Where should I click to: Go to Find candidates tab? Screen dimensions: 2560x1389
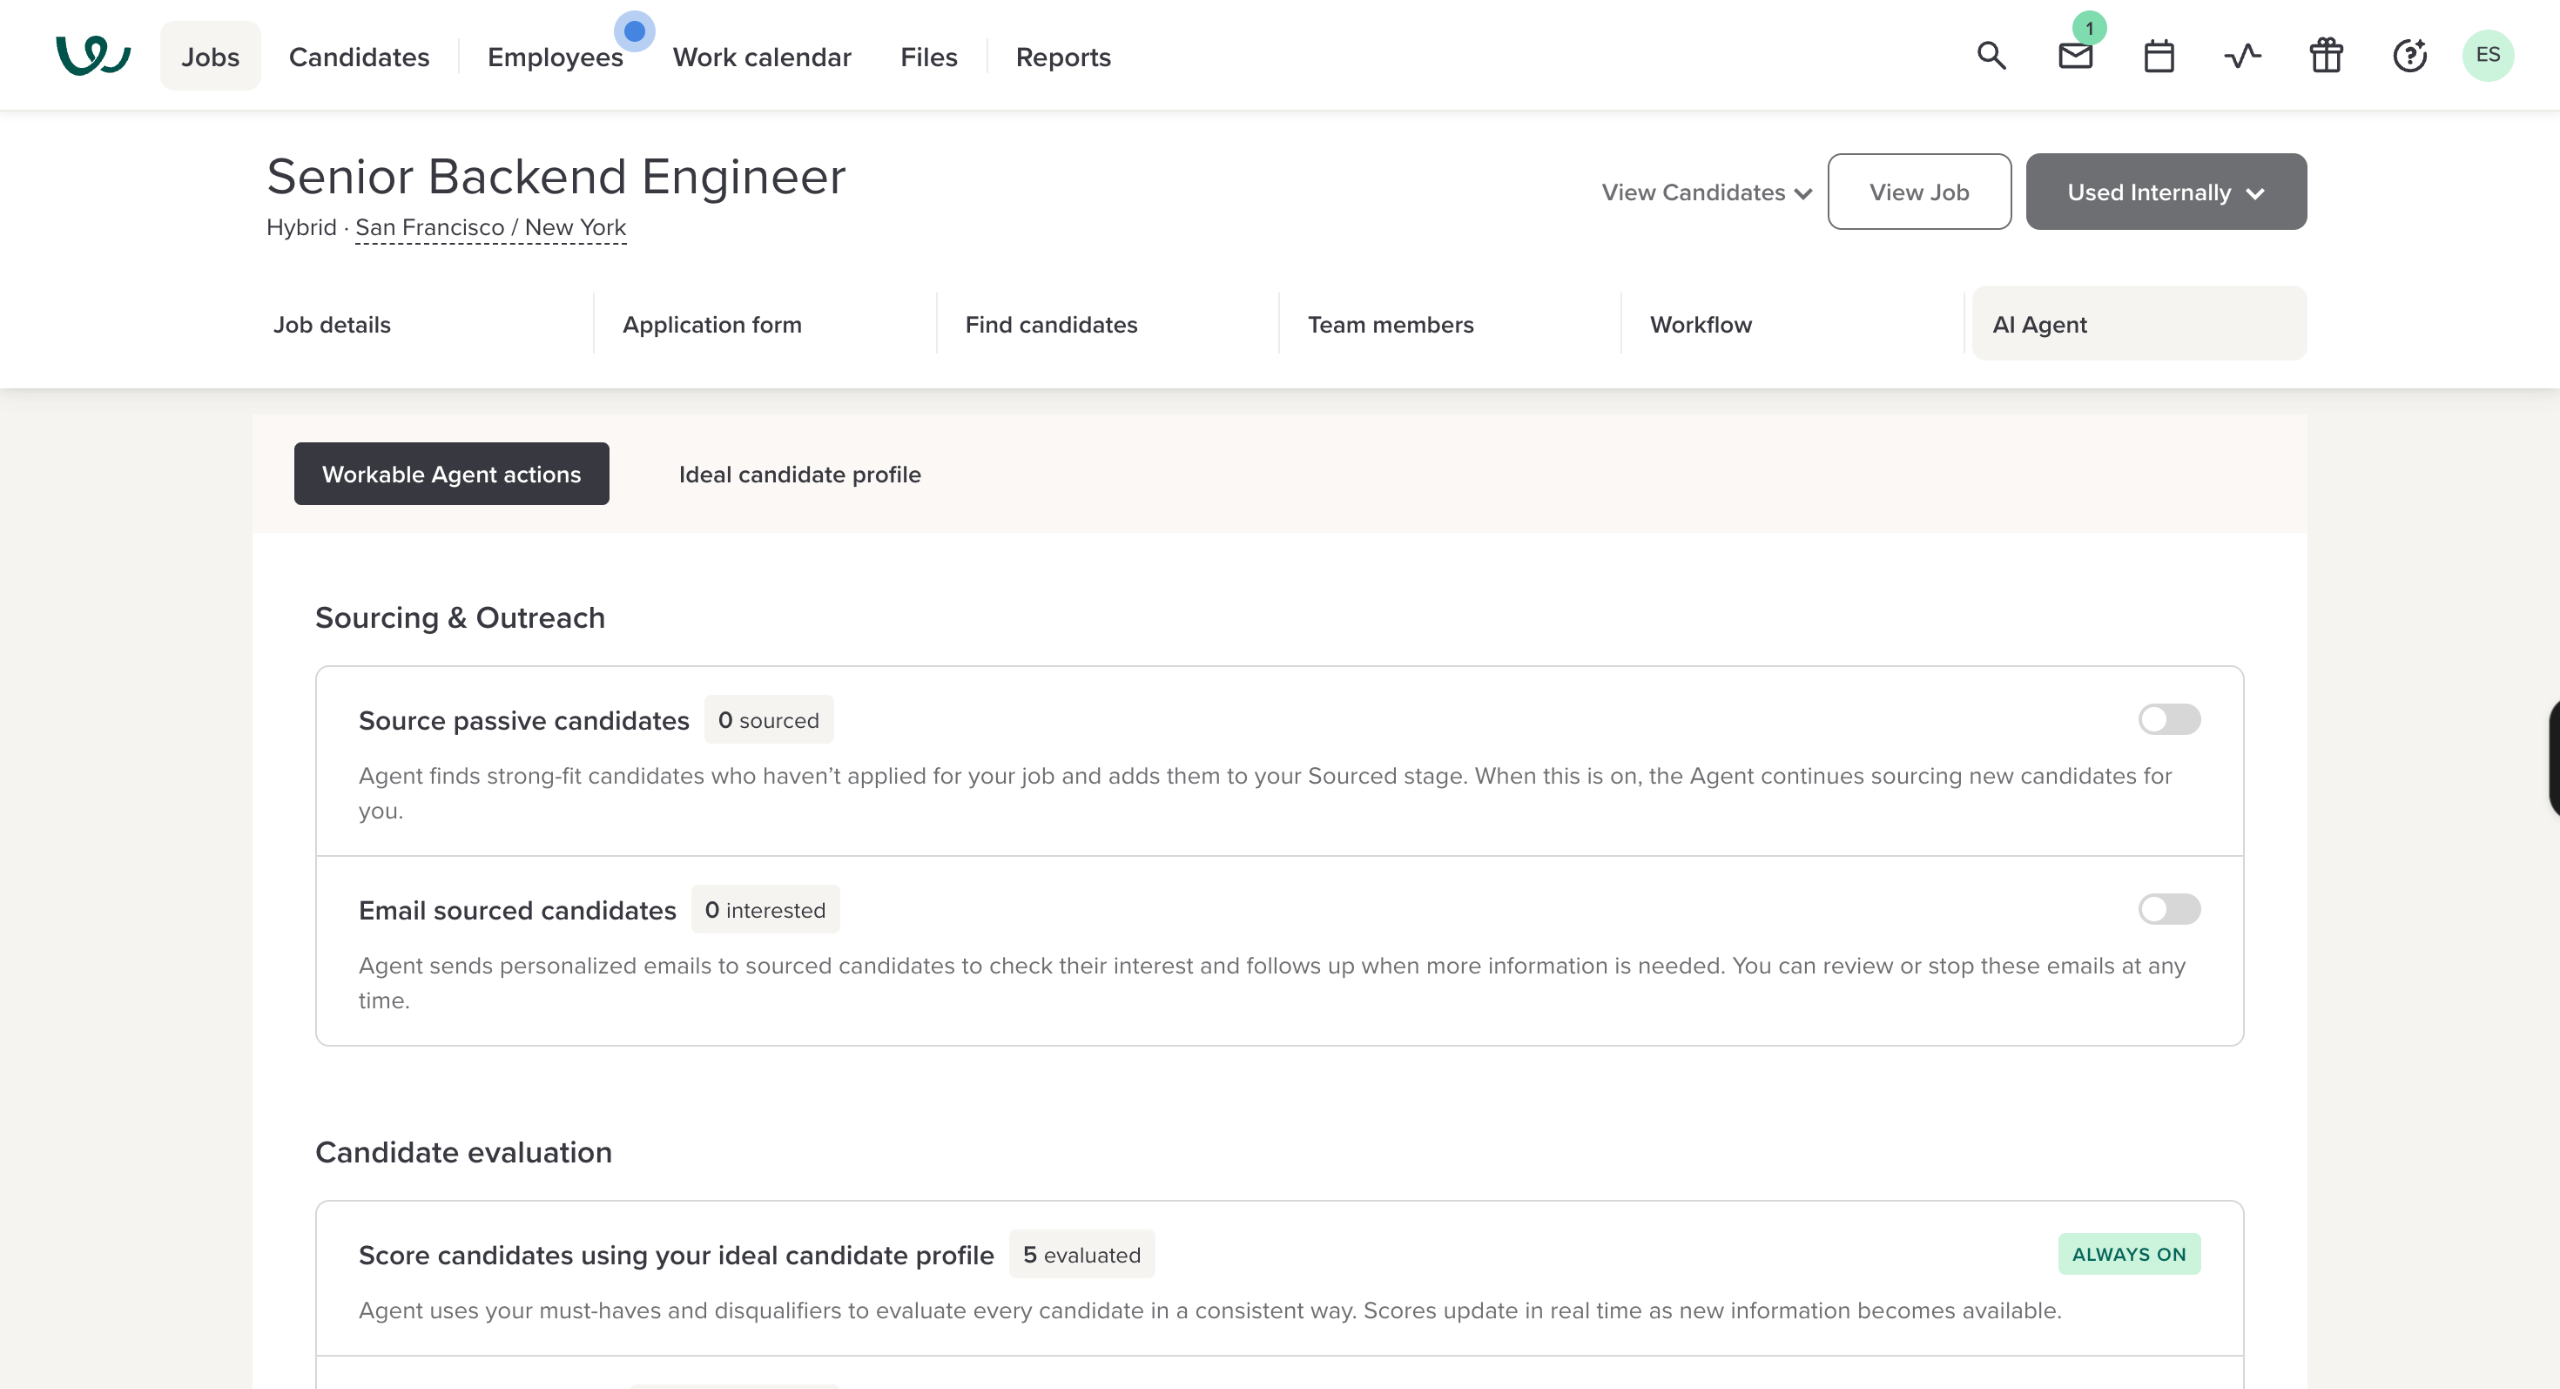(x=1050, y=324)
